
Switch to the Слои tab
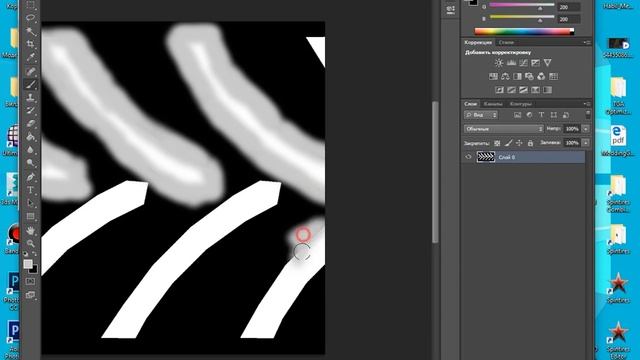pyautogui.click(x=470, y=104)
